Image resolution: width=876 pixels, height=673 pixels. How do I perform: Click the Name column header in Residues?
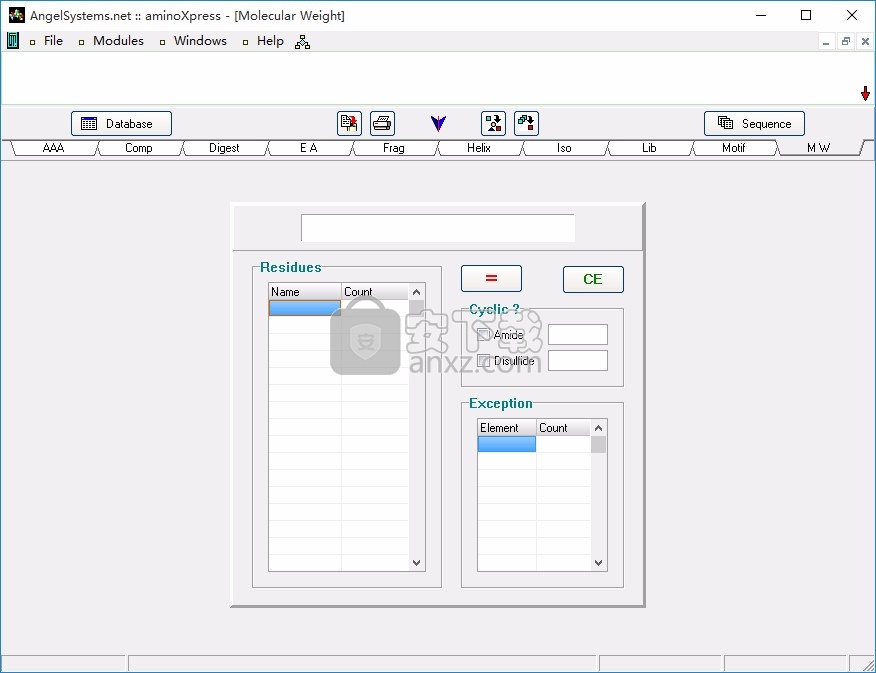pyautogui.click(x=305, y=292)
